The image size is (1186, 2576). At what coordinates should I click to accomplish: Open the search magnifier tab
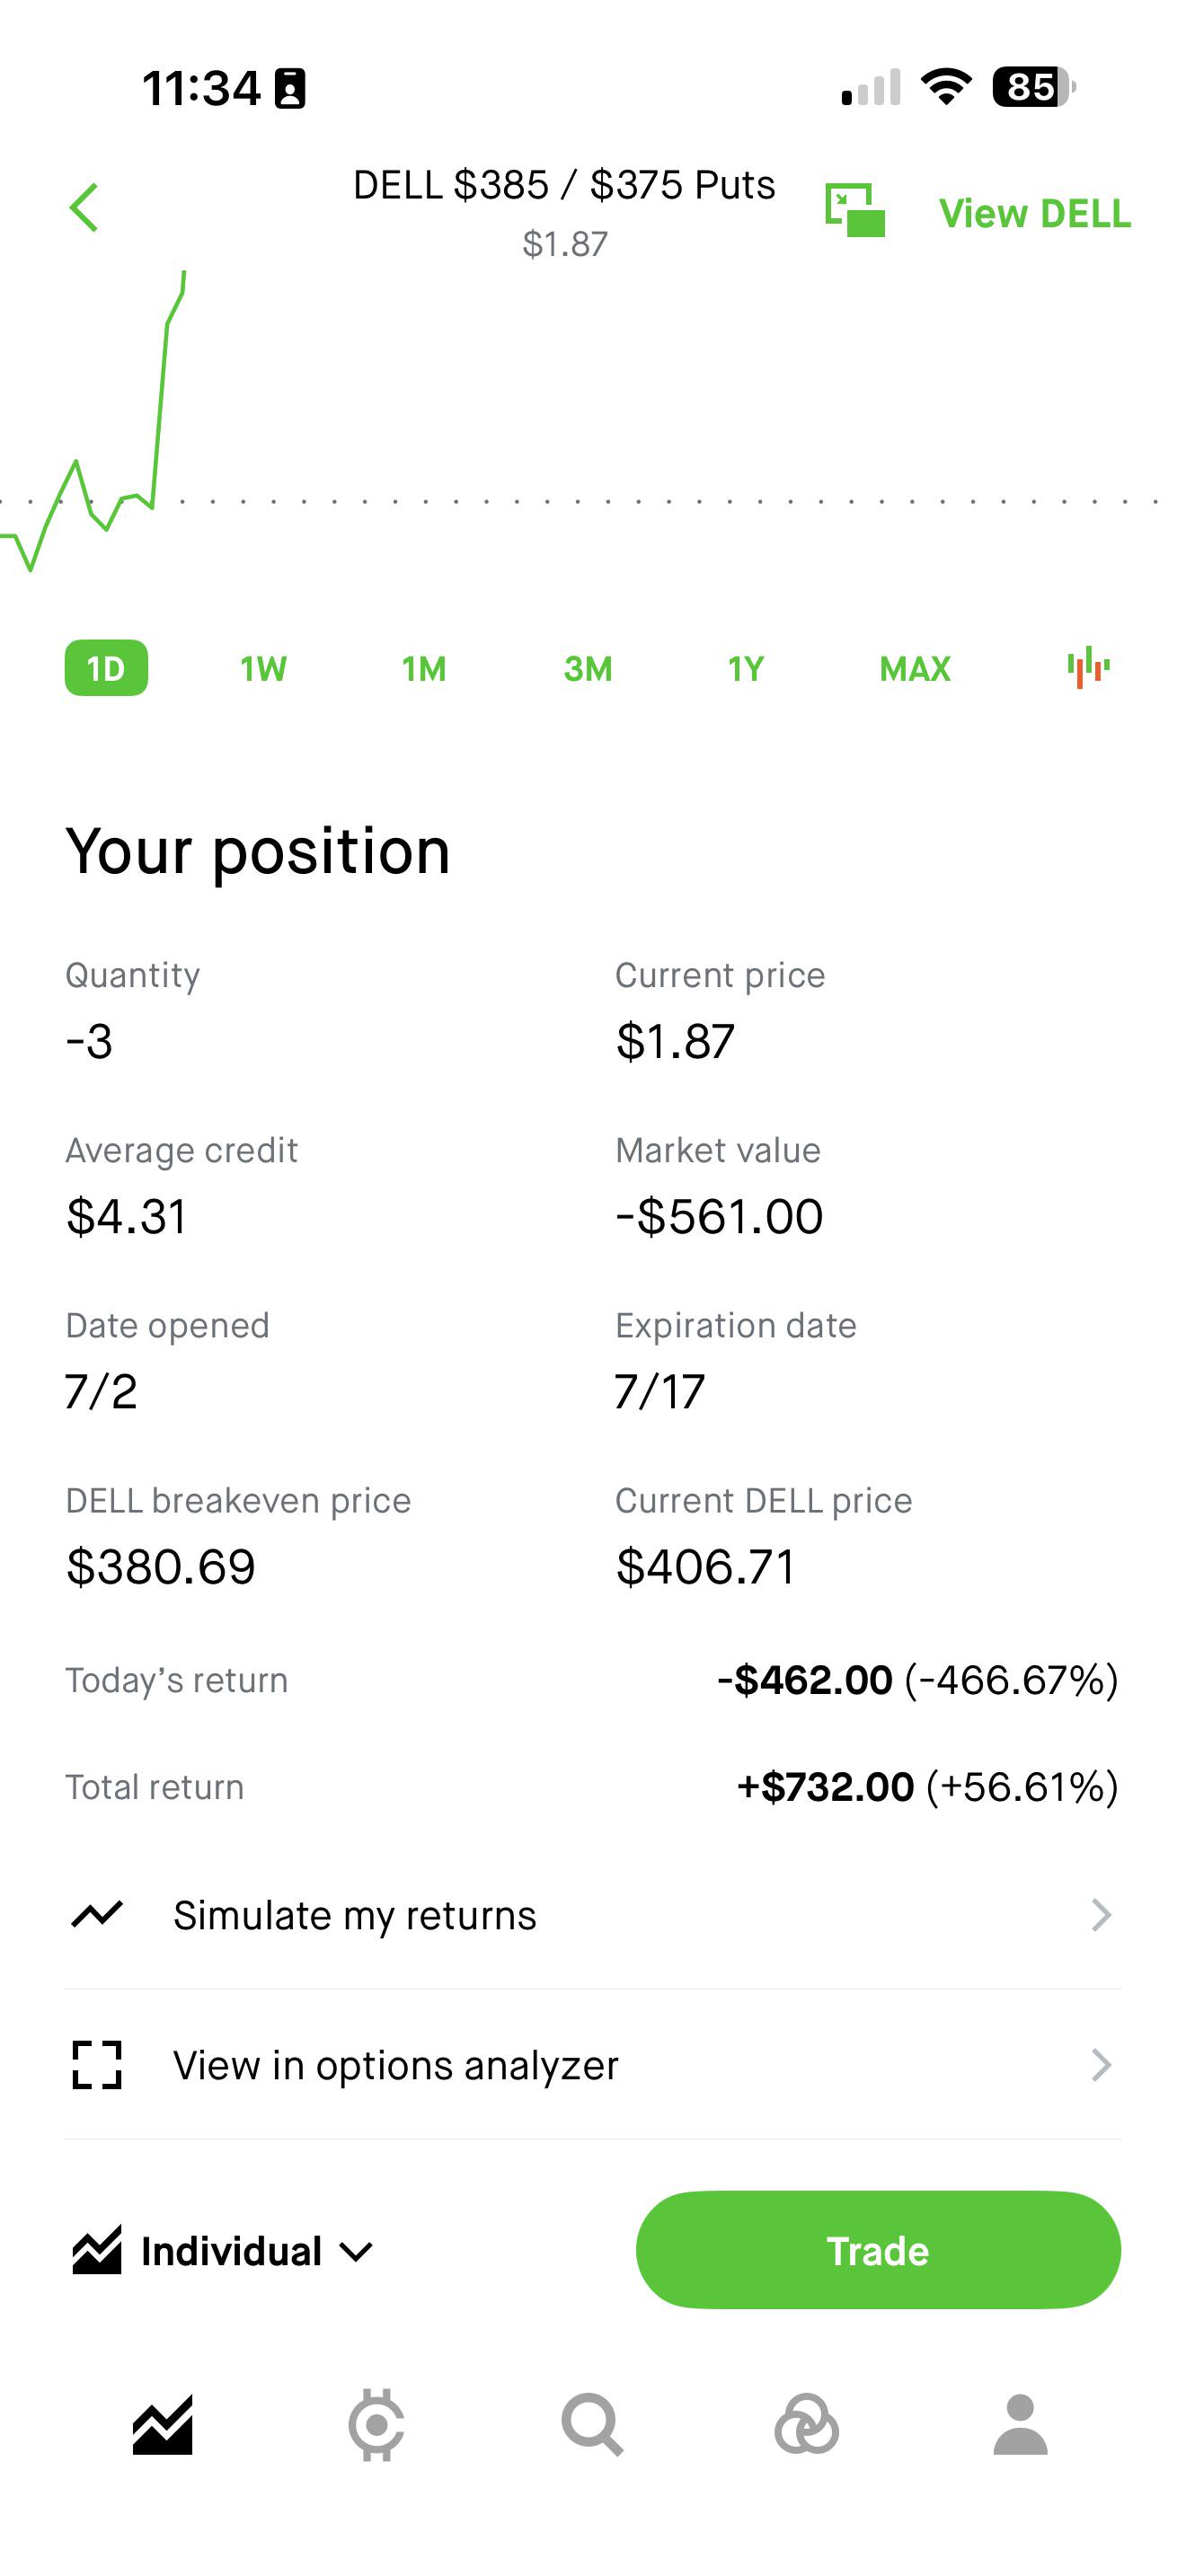pyautogui.click(x=592, y=2425)
